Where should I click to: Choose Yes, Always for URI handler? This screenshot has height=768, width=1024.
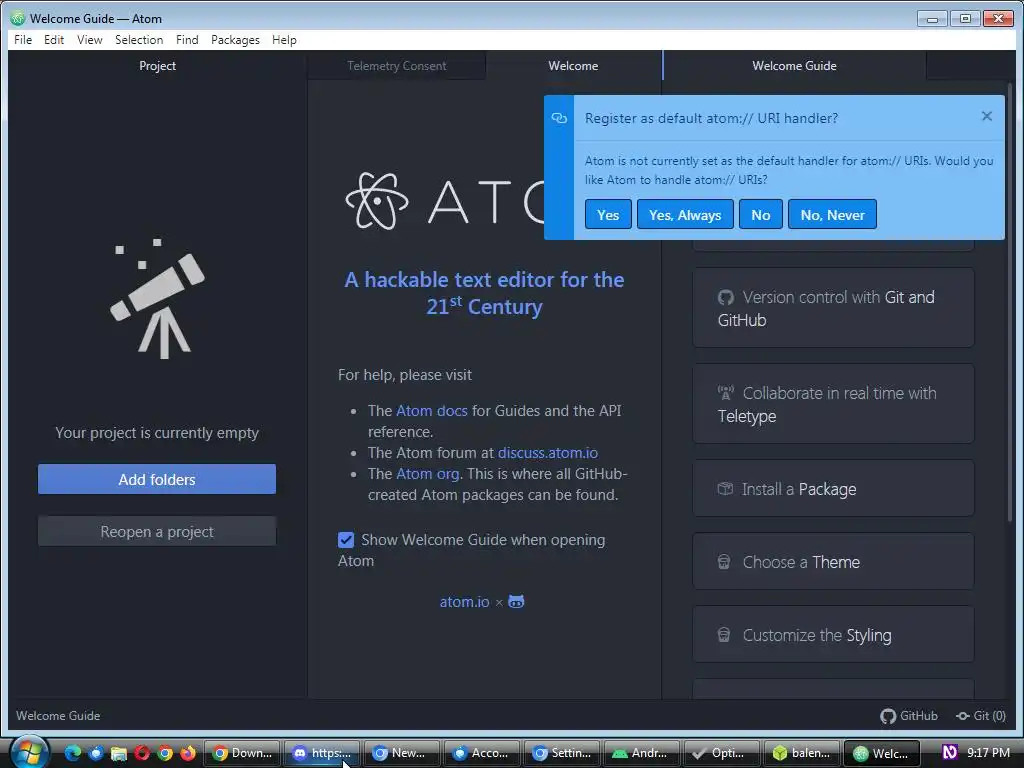coord(685,214)
